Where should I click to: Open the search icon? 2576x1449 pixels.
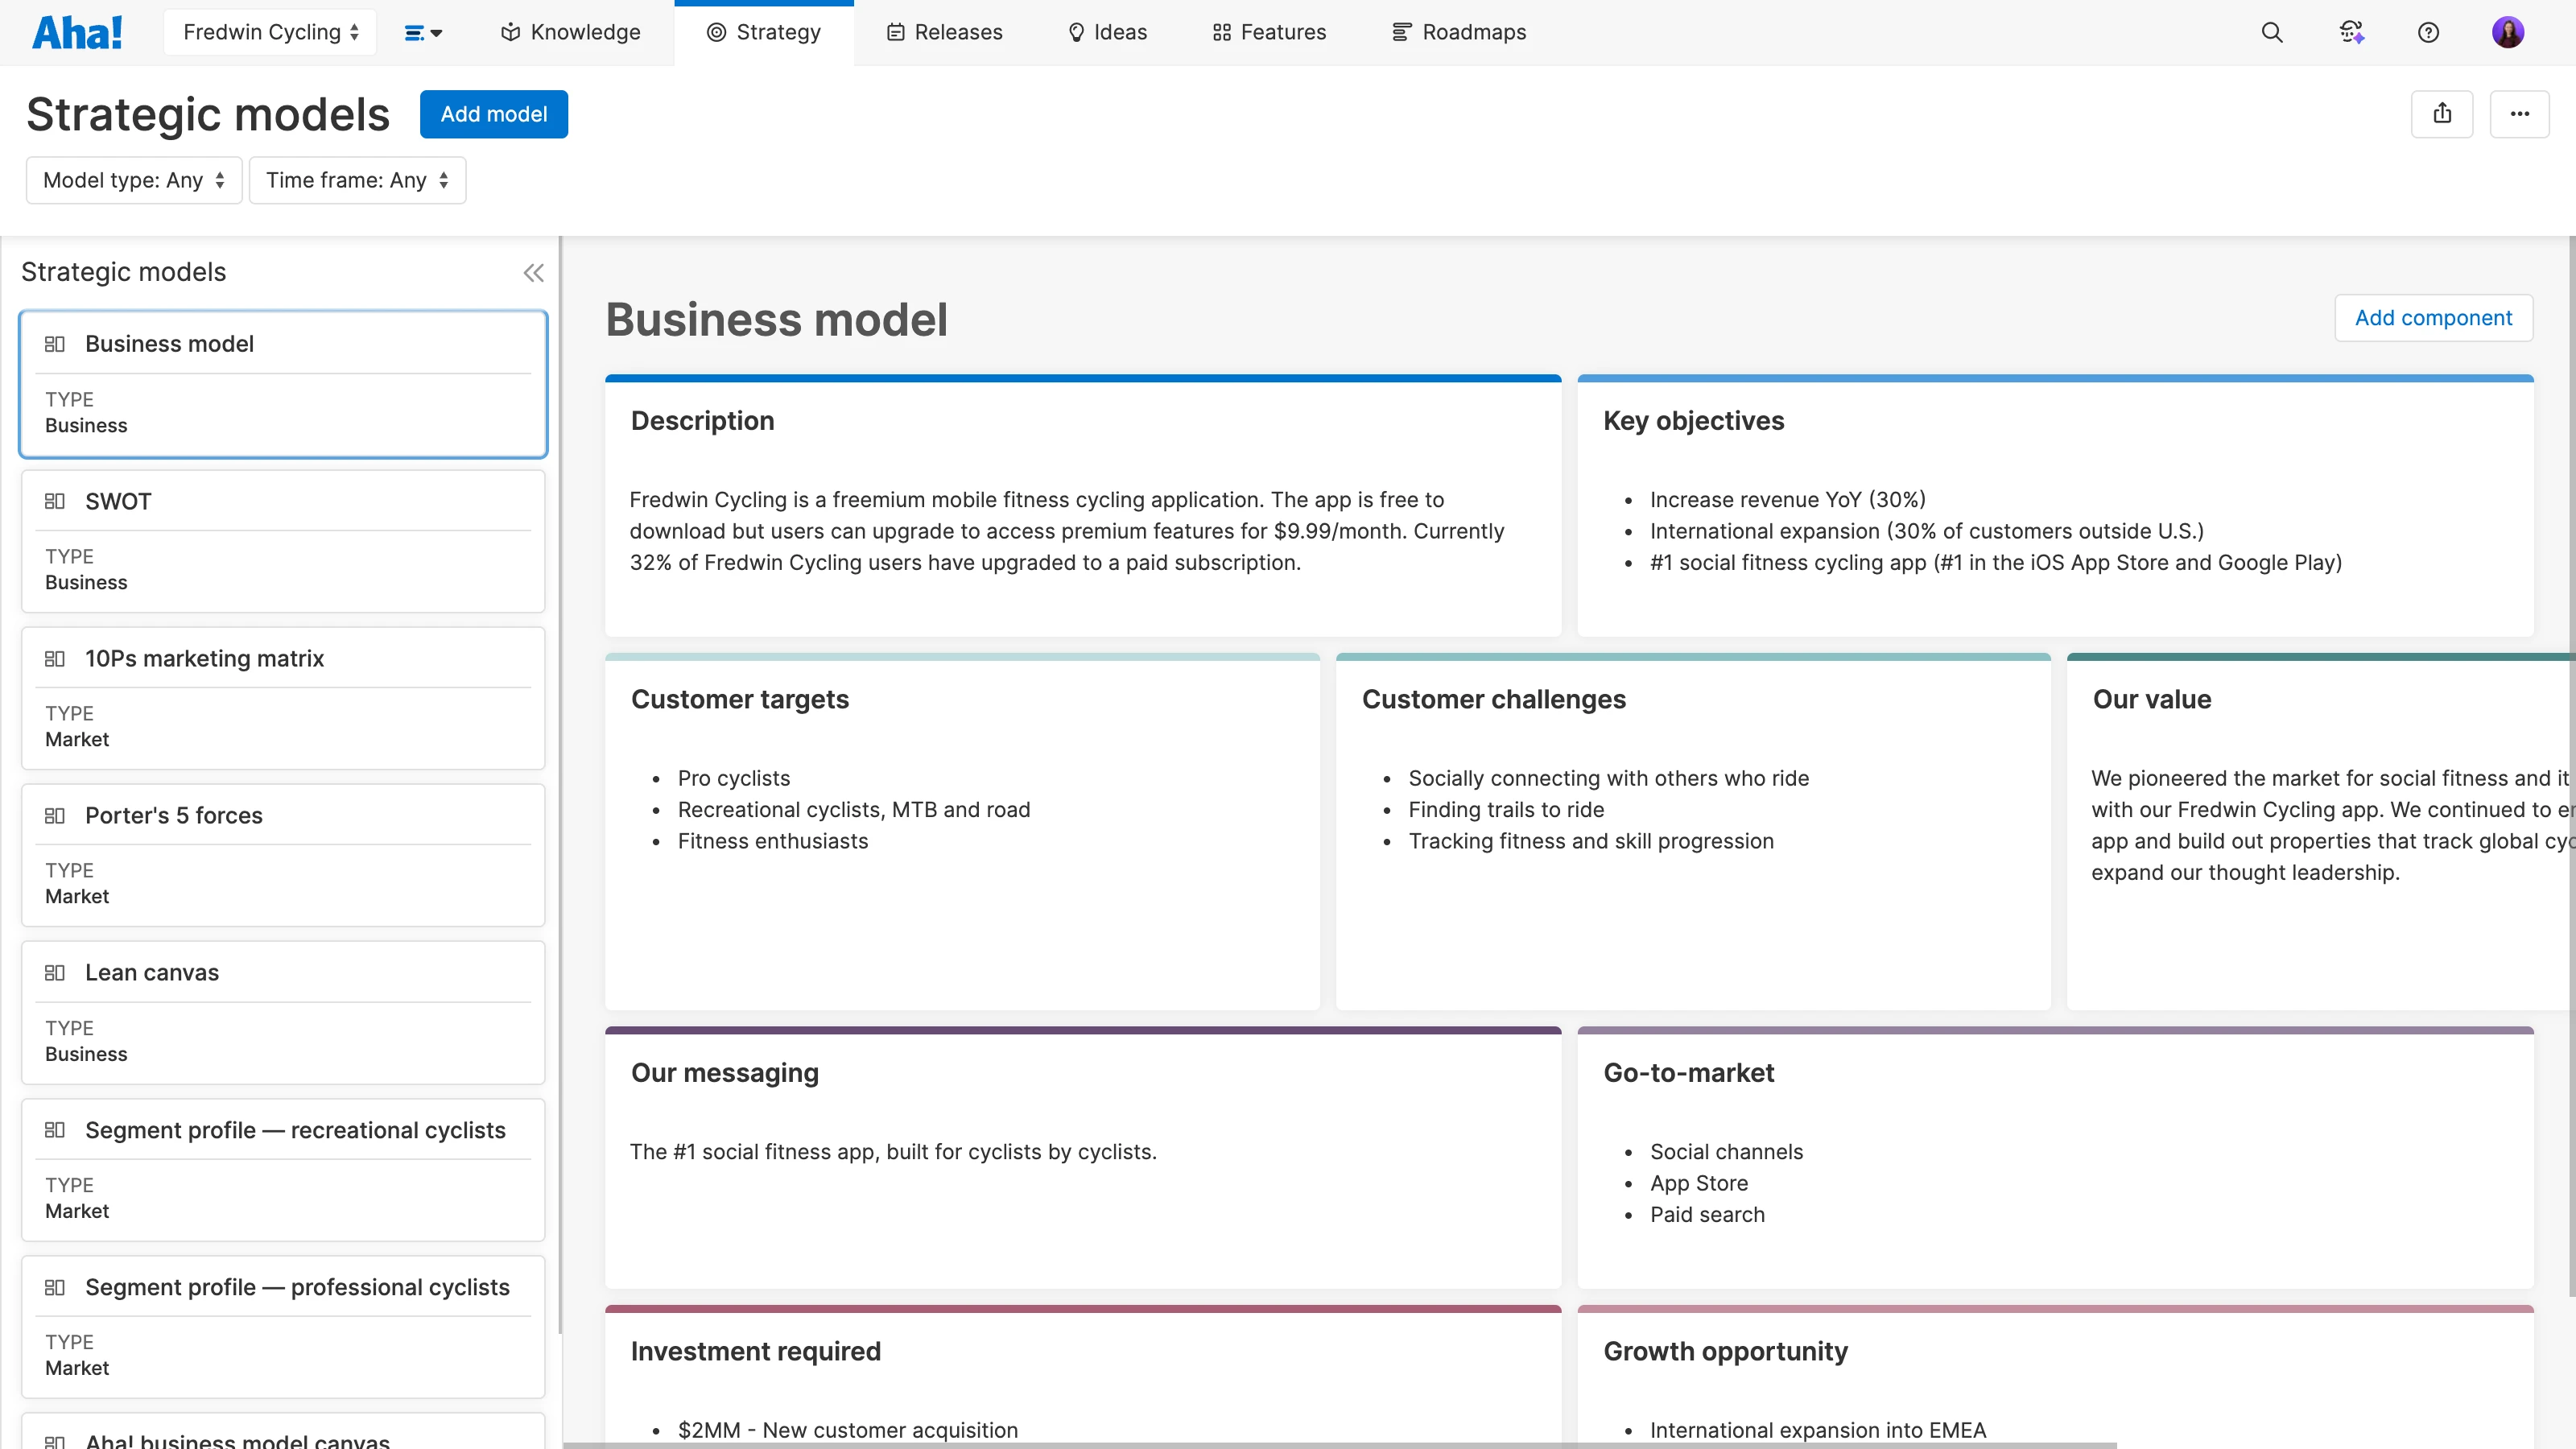click(x=2272, y=32)
